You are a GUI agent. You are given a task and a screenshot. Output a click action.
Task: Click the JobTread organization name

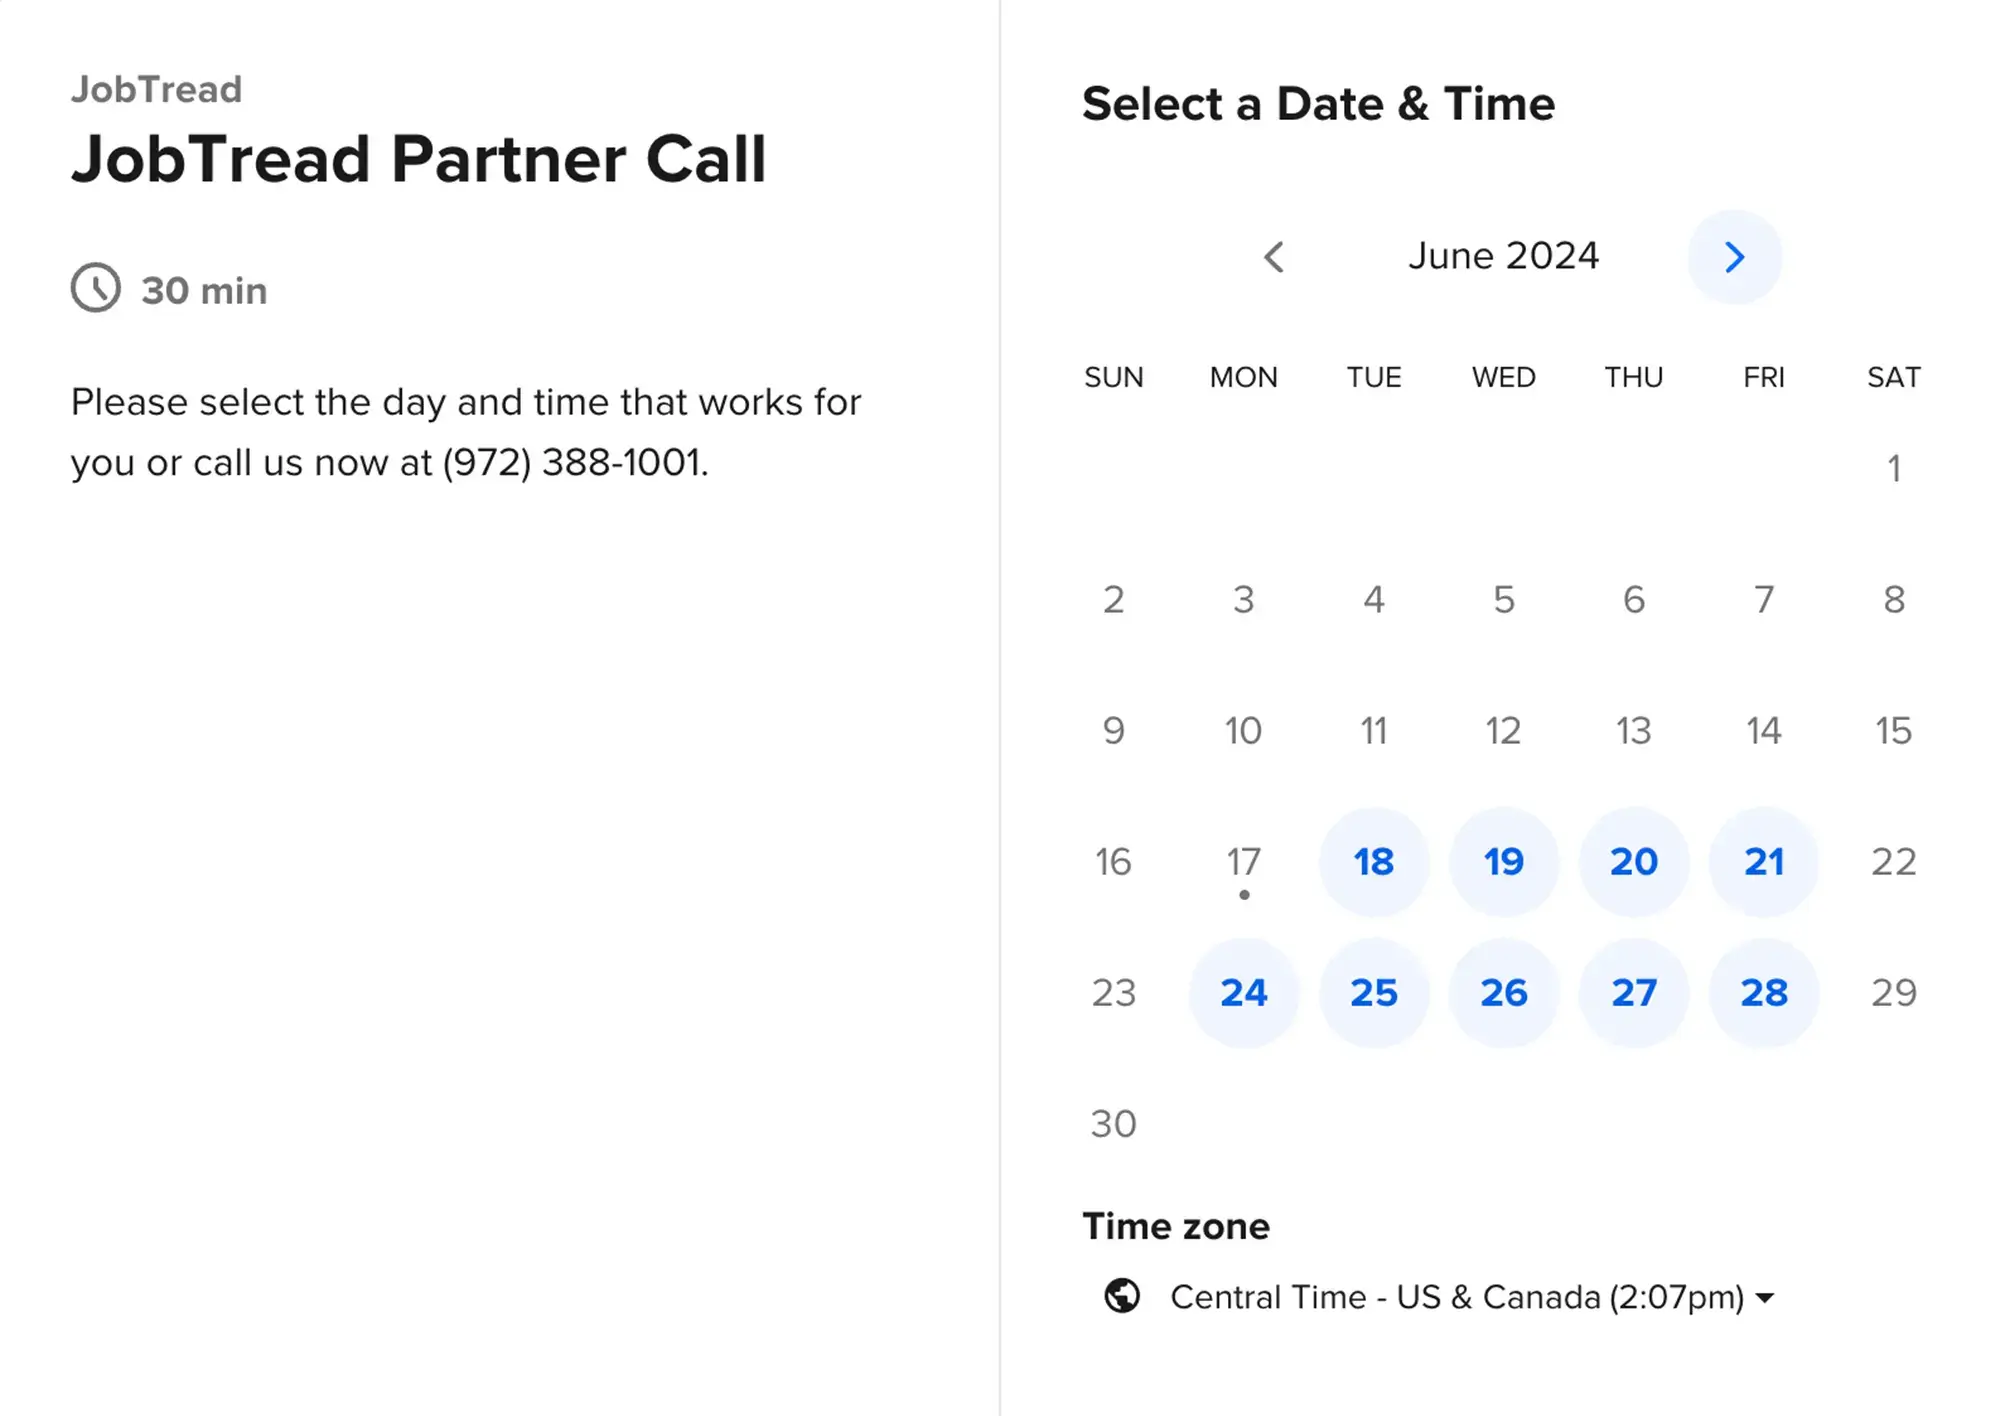click(156, 90)
